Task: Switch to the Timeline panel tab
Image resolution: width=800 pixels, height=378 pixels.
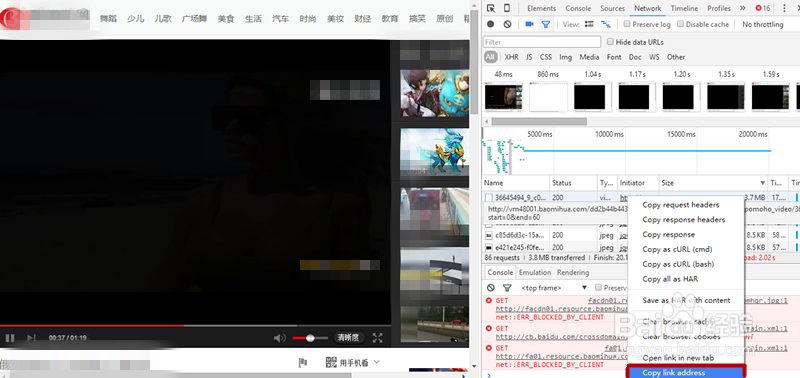Action: (684, 8)
